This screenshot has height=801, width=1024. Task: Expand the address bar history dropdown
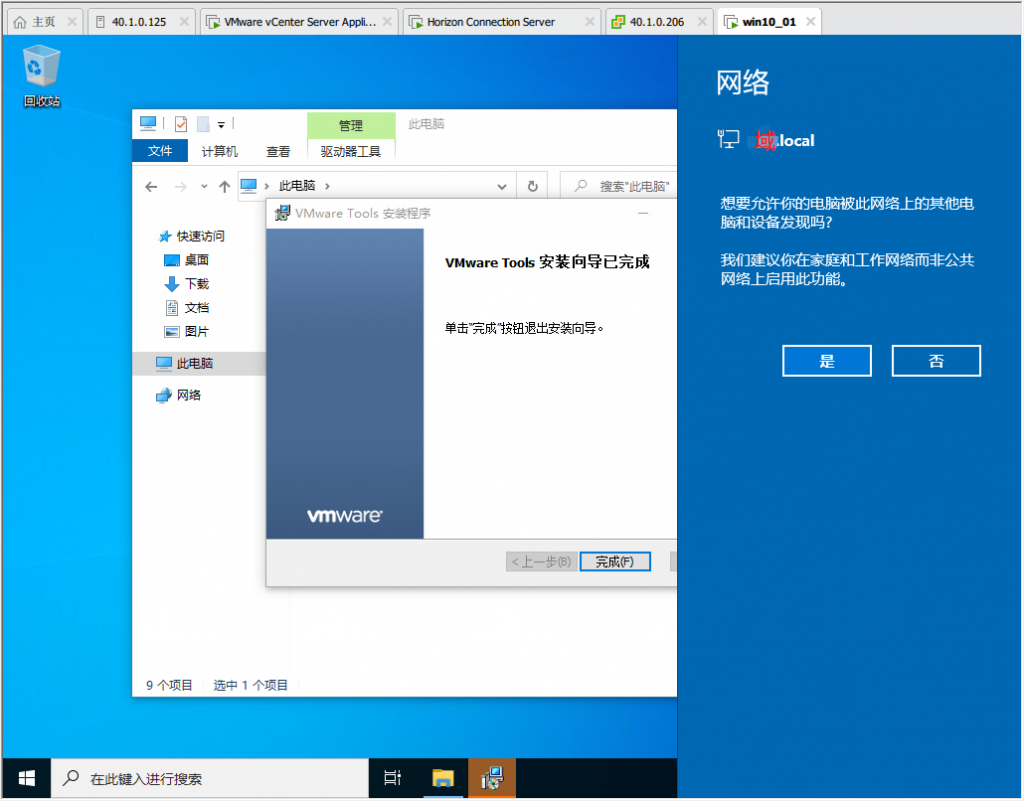point(502,187)
